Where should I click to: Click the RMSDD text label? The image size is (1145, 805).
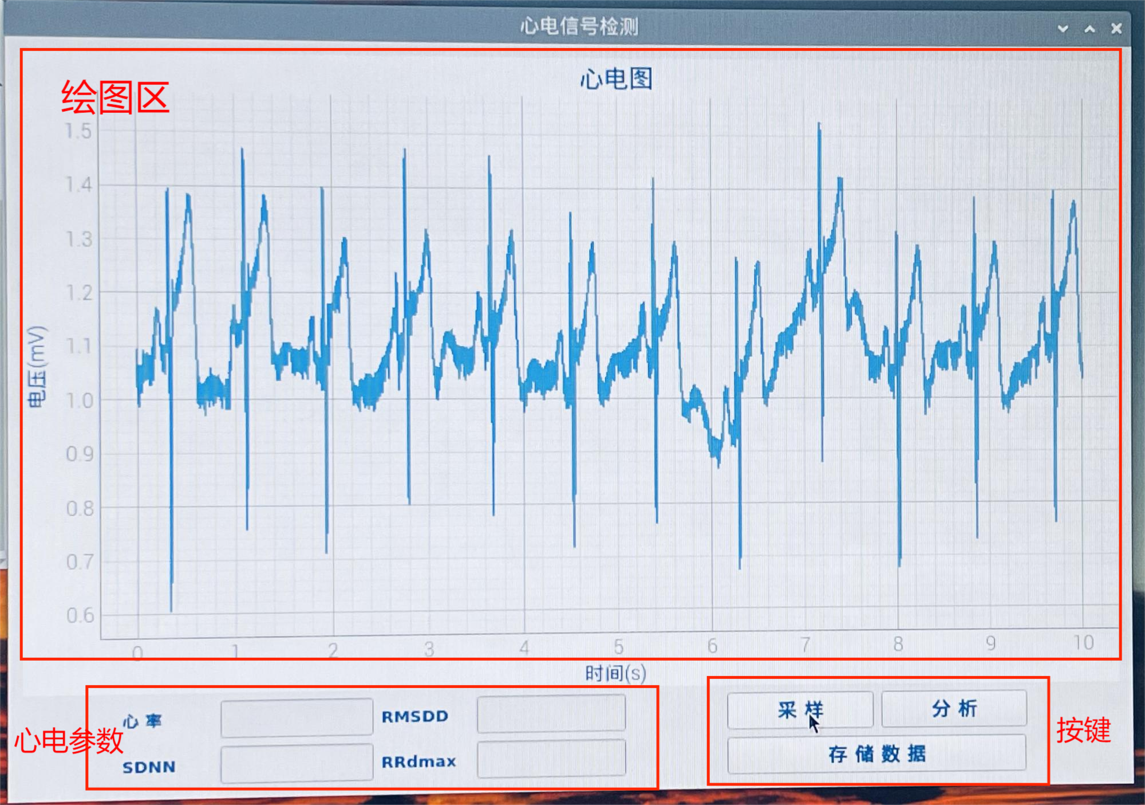[415, 716]
